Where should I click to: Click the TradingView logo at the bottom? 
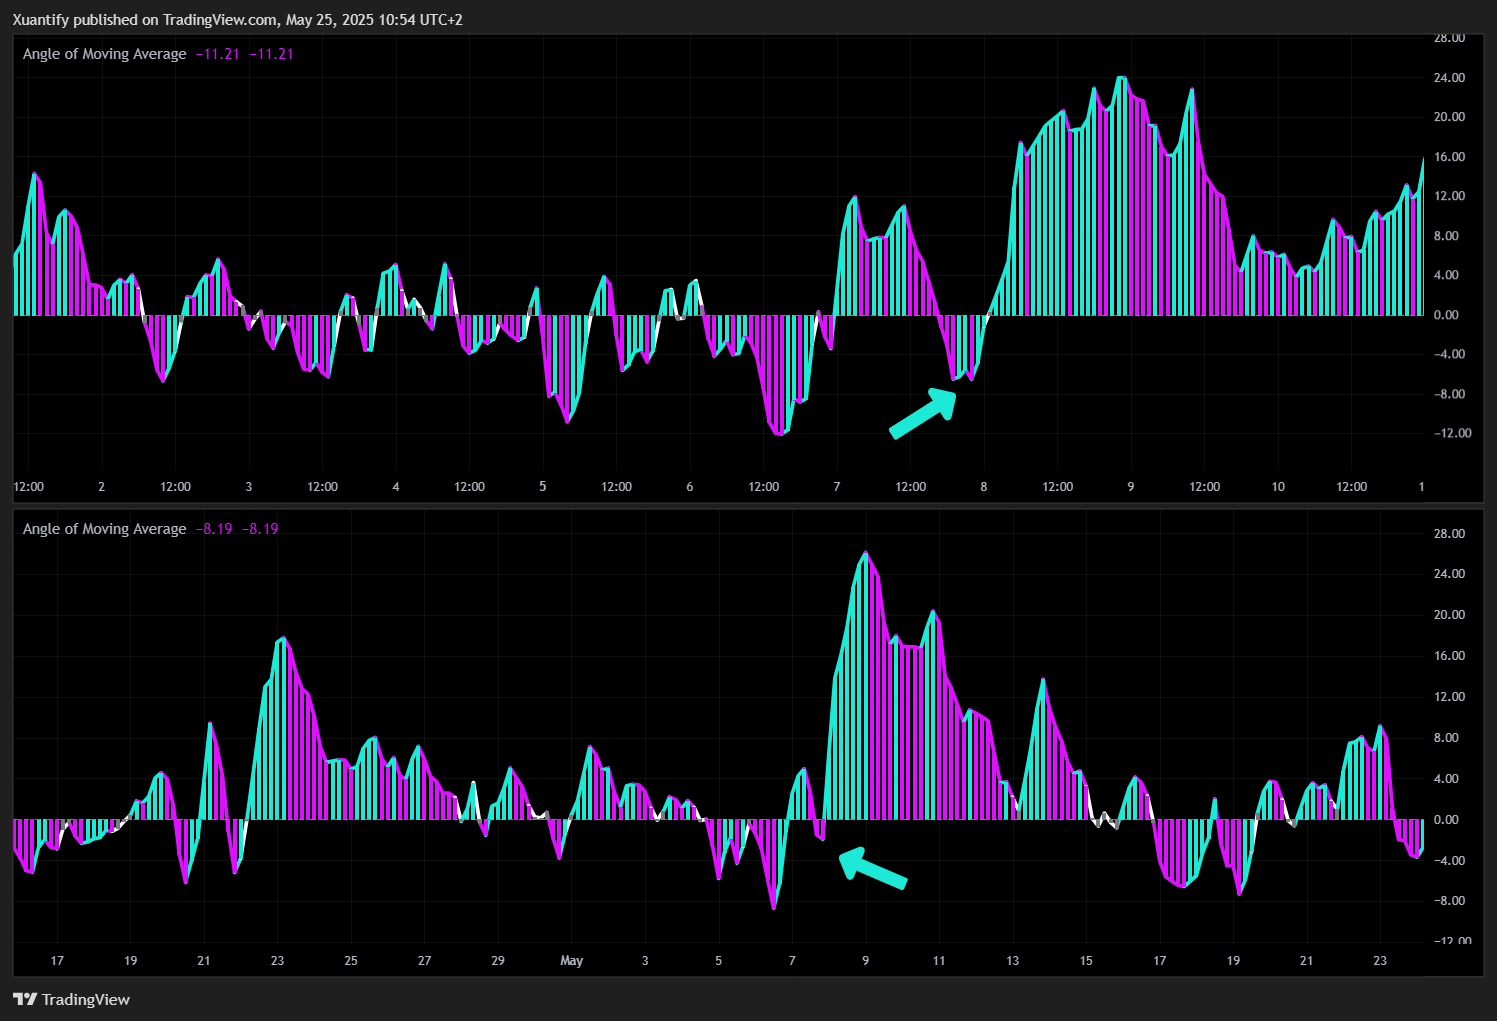(x=71, y=999)
